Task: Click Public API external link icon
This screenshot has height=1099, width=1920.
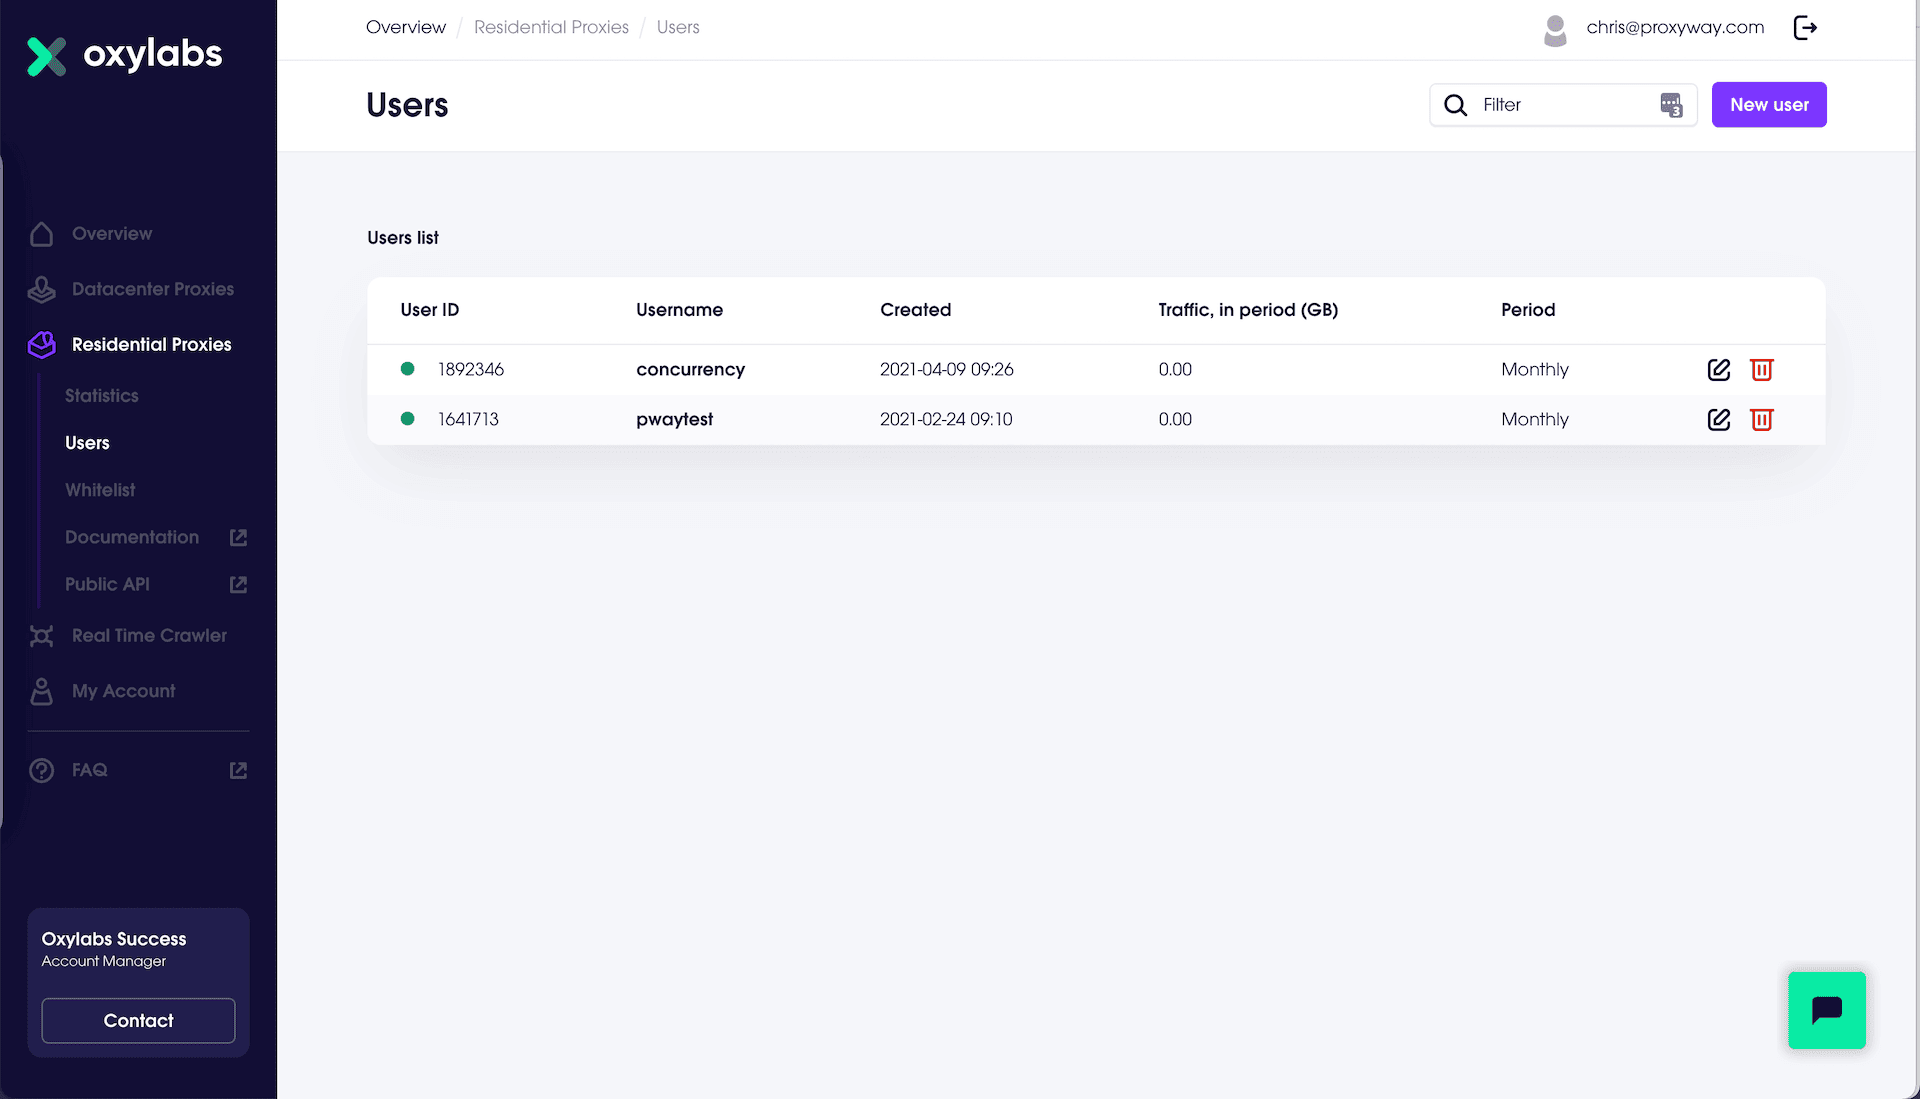Action: pyautogui.click(x=238, y=584)
